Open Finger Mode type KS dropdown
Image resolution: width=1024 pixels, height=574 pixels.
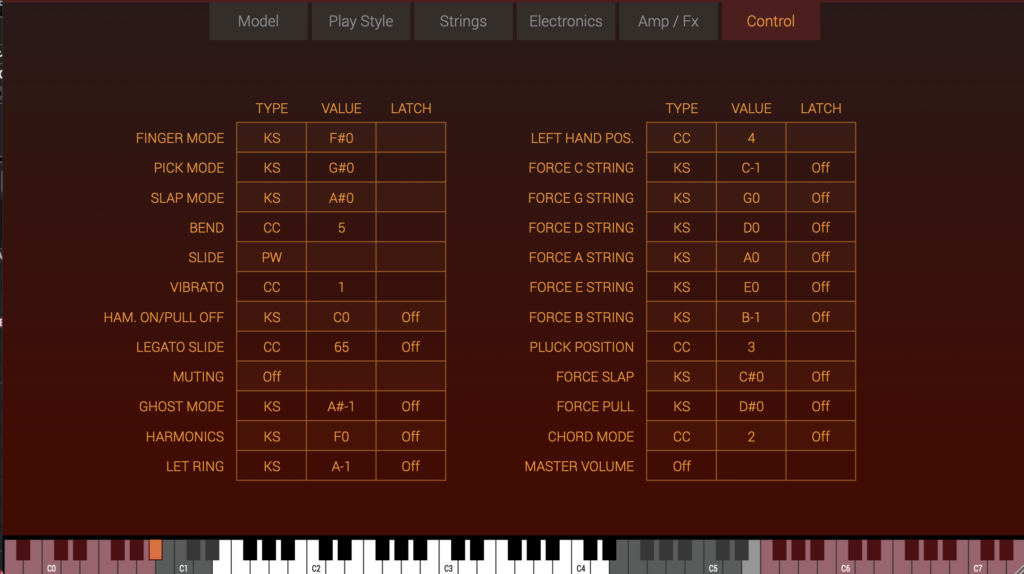271,138
